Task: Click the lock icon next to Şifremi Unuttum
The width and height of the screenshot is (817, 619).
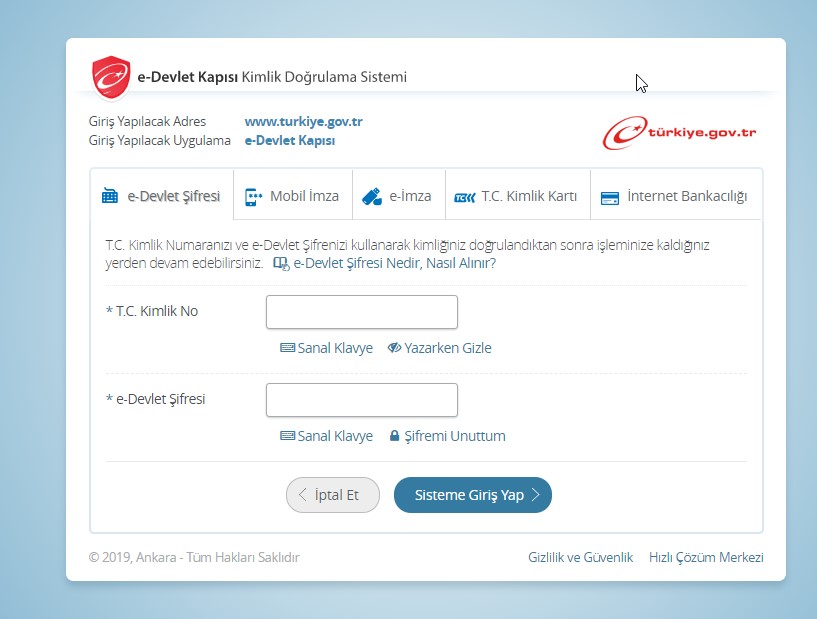Action: point(394,436)
